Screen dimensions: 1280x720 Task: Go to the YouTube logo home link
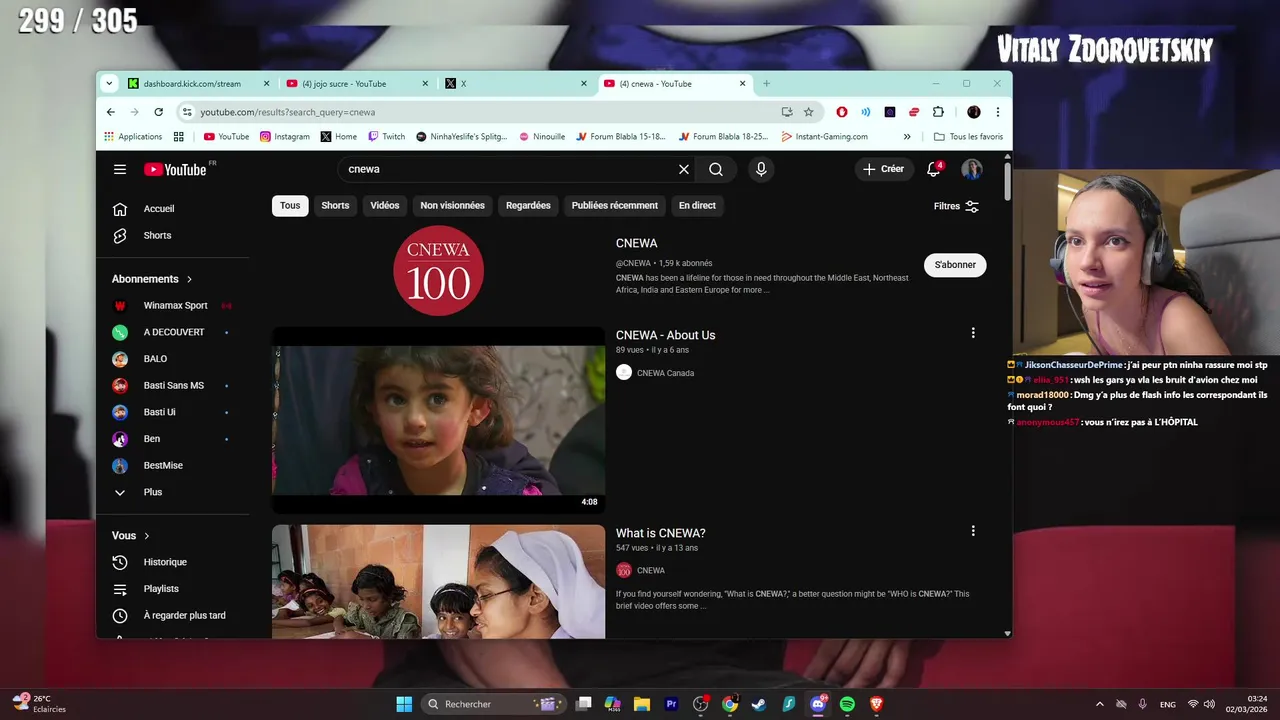[x=175, y=169]
